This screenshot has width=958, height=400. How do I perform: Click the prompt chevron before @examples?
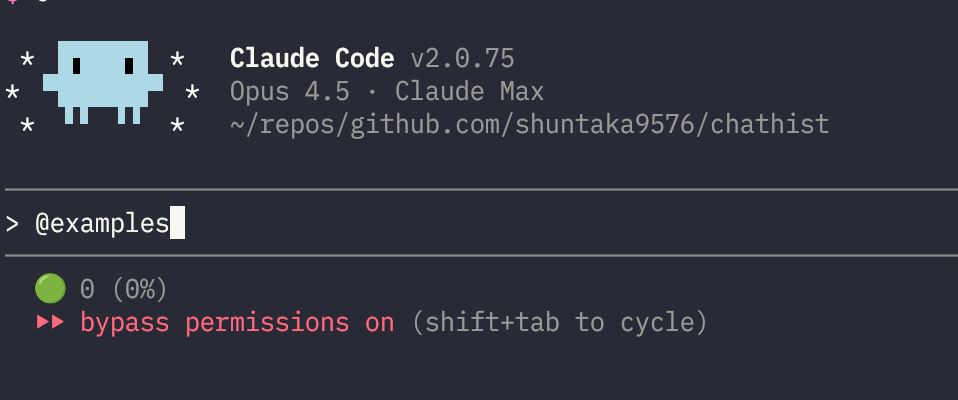12,224
